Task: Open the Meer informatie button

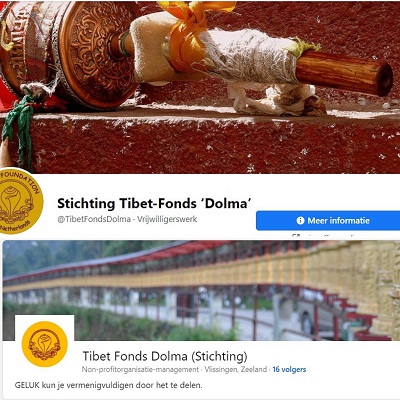Action: [328, 221]
